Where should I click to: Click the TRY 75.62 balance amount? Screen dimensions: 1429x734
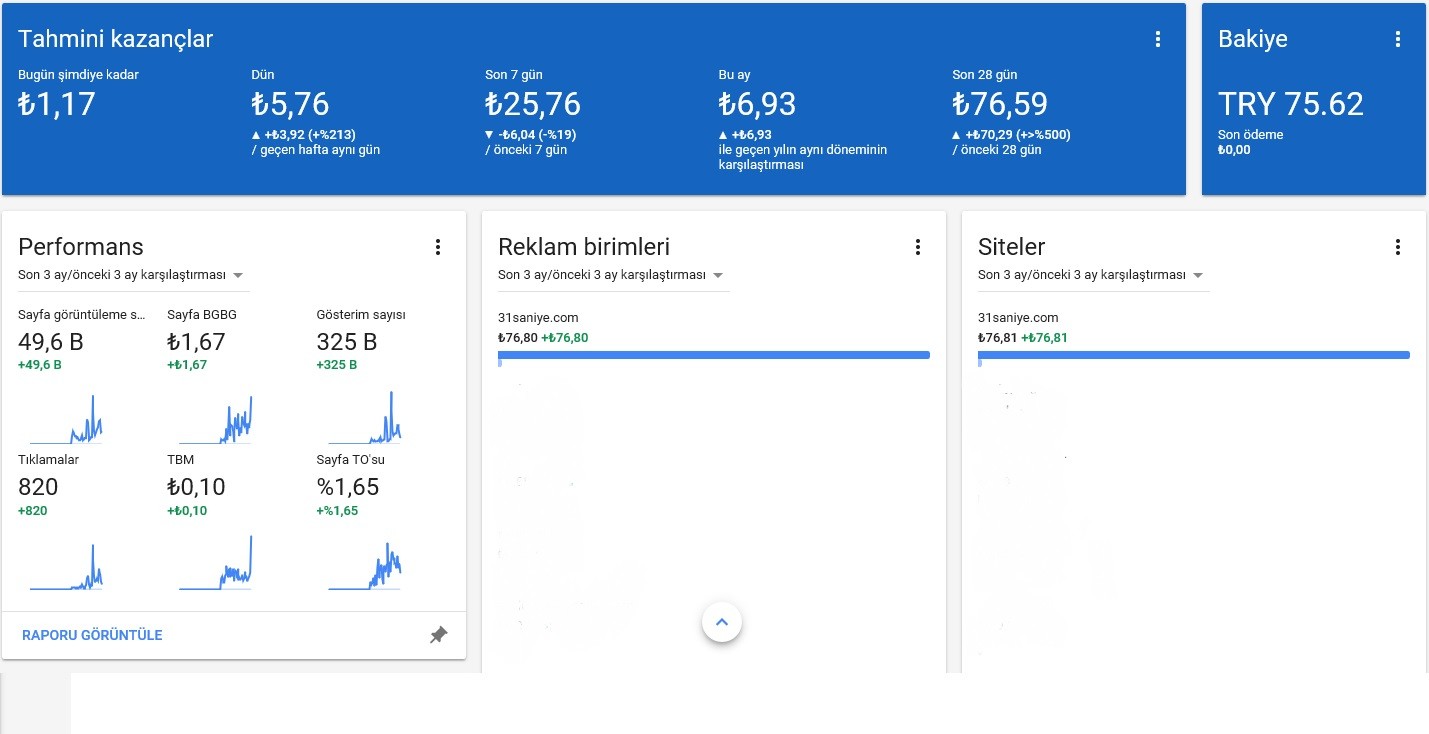[1291, 104]
